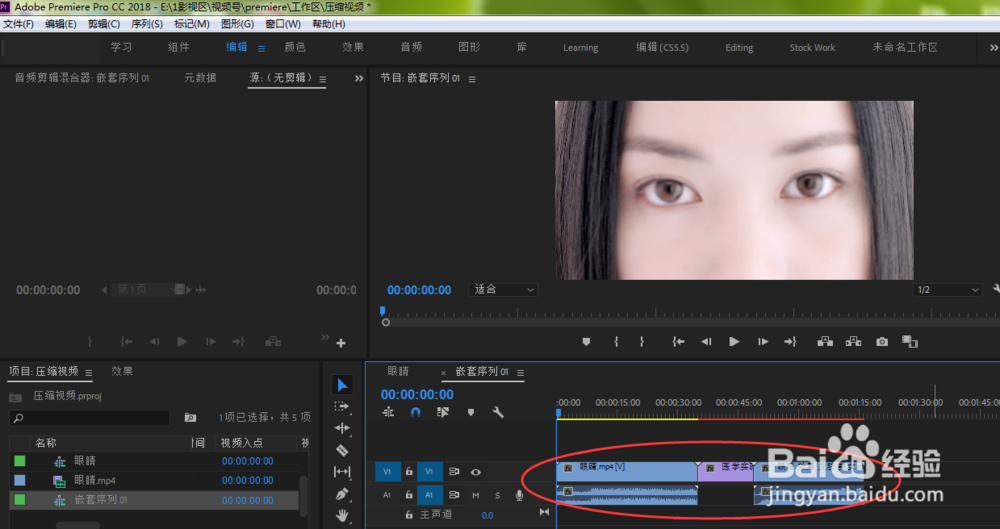Viewport: 1000px width, 529px height.
Task: Open 窗口(W) menu
Action: (x=283, y=24)
